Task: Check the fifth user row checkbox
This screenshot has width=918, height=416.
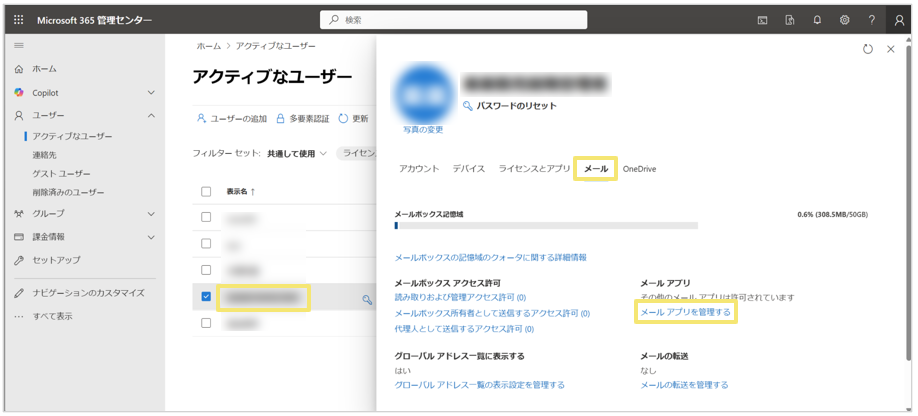Action: [206, 323]
